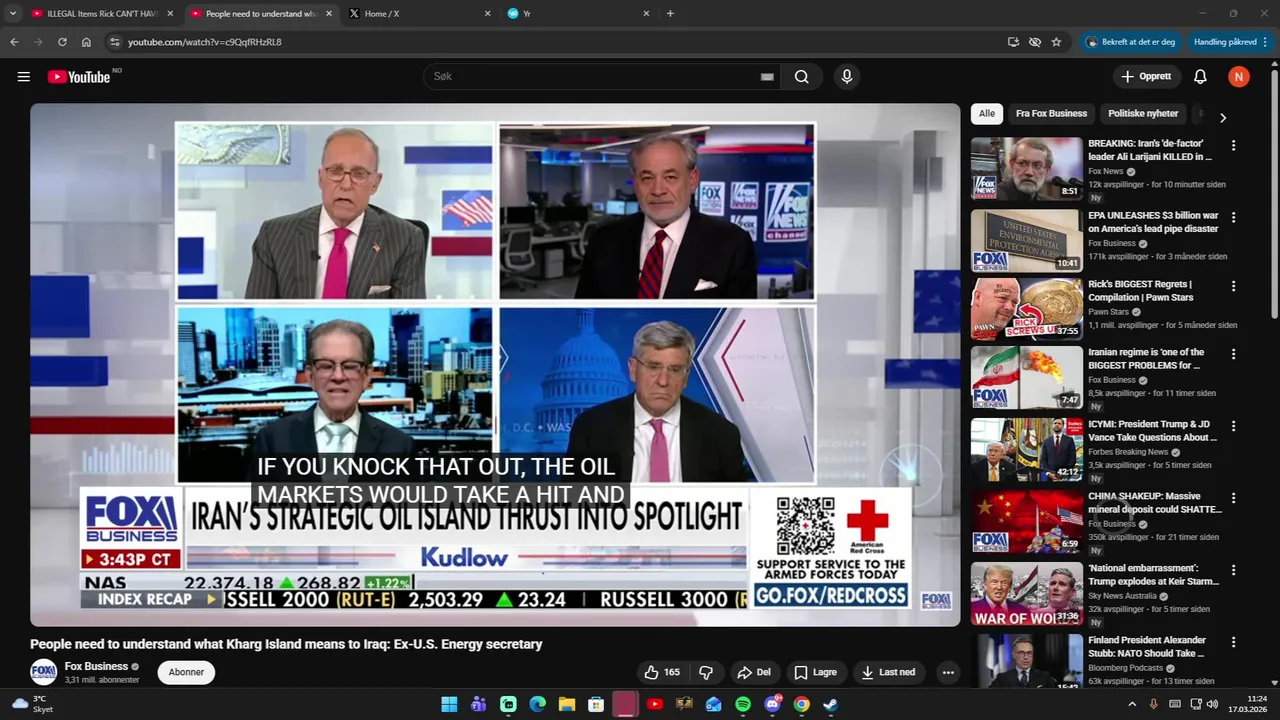Open a new browser tab
This screenshot has width=1280, height=720.
click(670, 13)
